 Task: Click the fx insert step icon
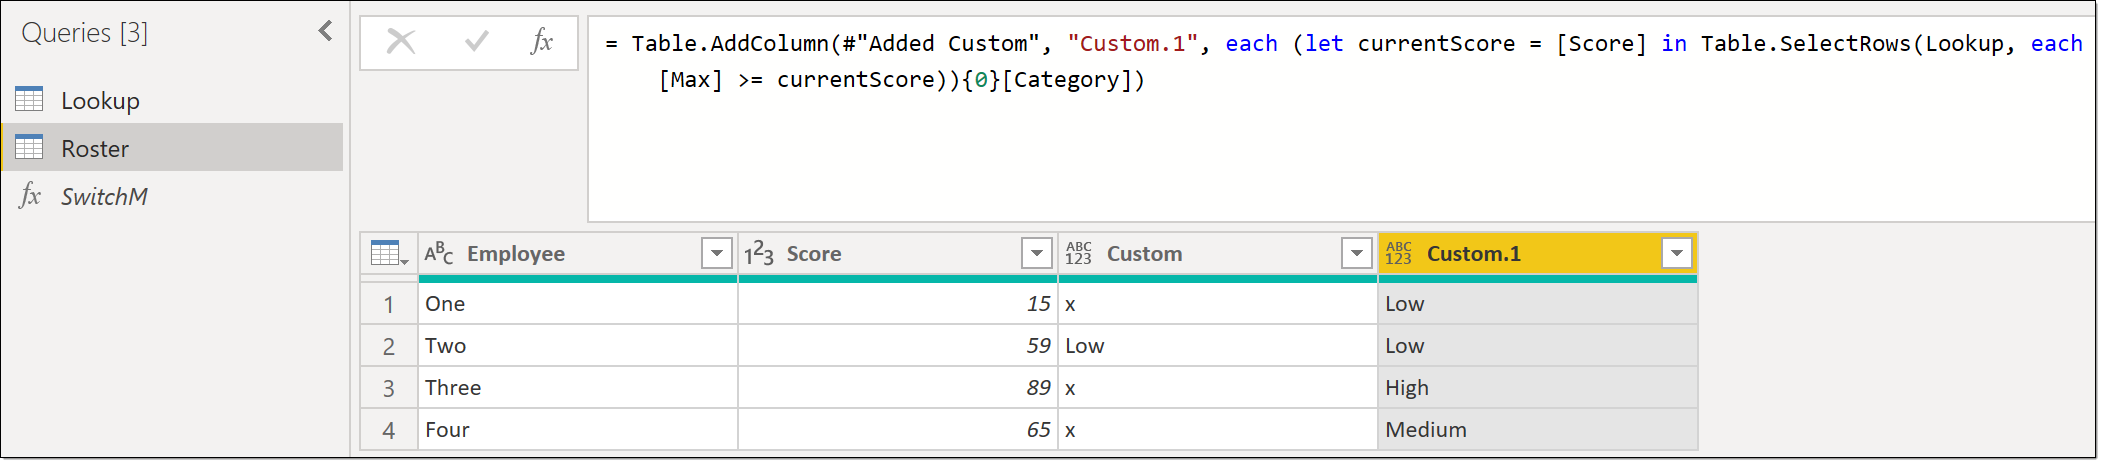pyautogui.click(x=542, y=41)
